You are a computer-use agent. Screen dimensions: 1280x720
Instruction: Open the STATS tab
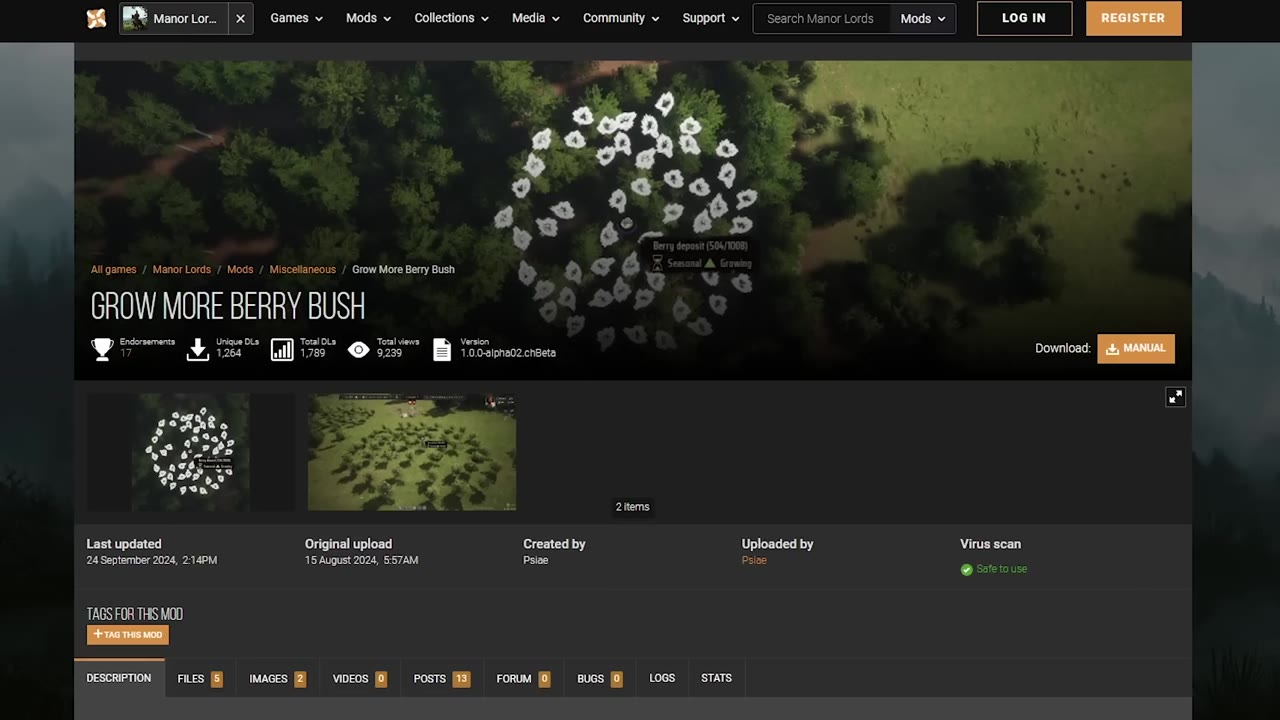[716, 678]
